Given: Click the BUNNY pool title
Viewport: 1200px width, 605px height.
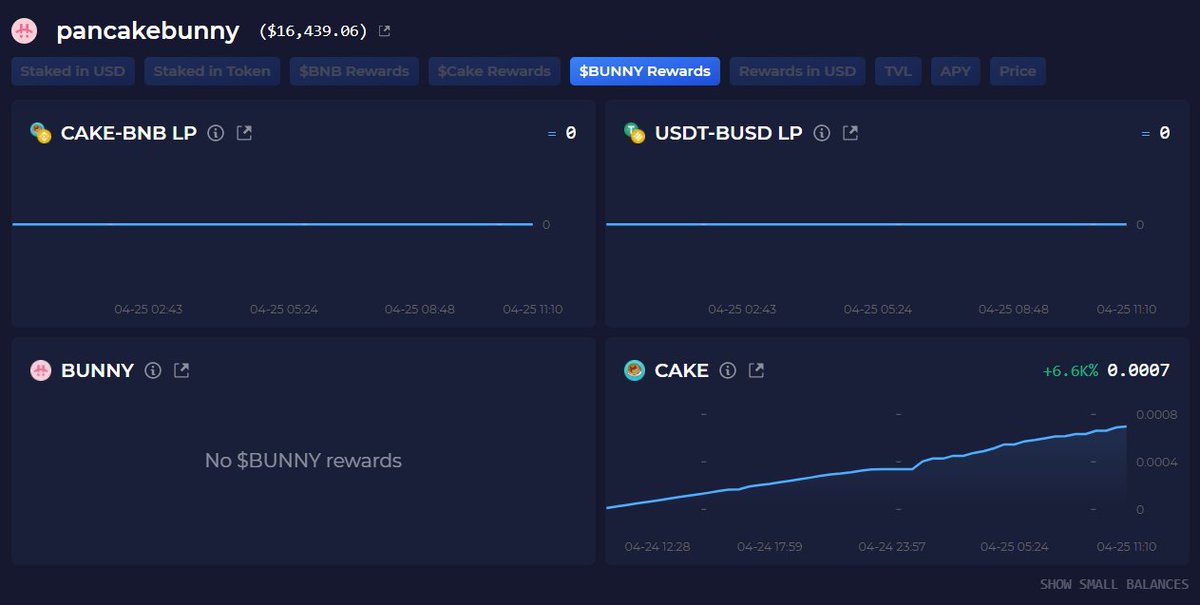Looking at the screenshot, I should point(97,370).
